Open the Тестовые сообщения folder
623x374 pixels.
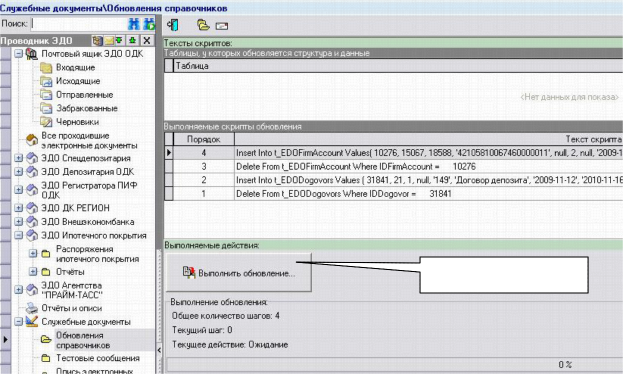[98, 358]
